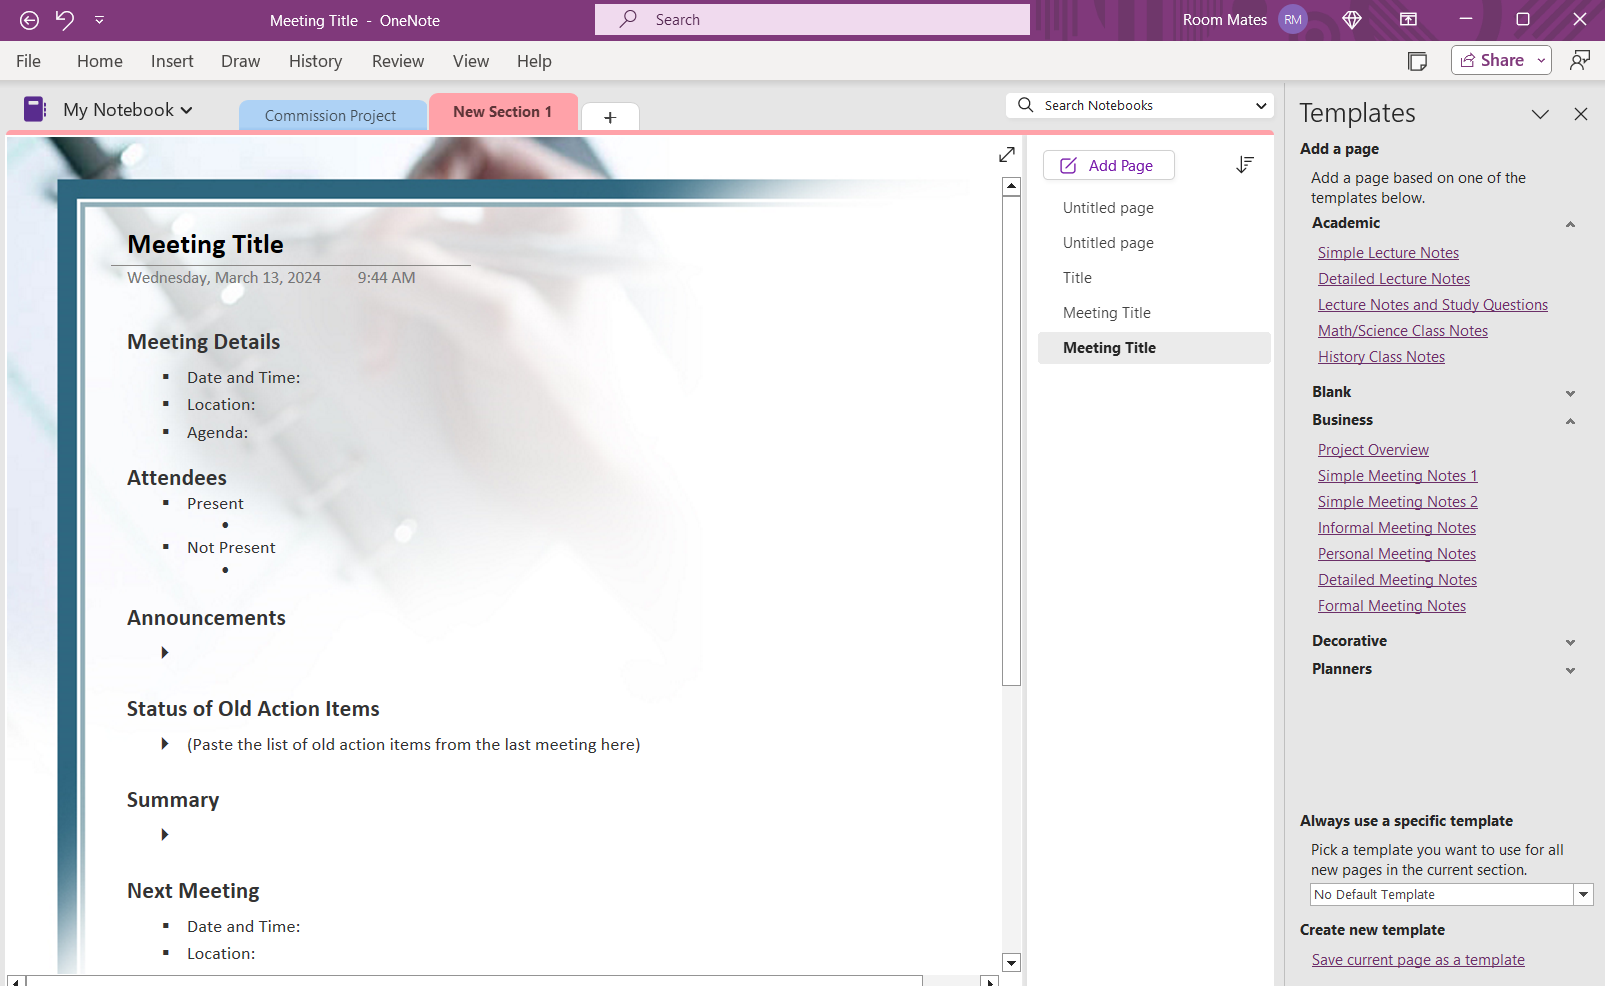This screenshot has height=986, width=1605.
Task: Open the Home tab
Action: point(100,61)
